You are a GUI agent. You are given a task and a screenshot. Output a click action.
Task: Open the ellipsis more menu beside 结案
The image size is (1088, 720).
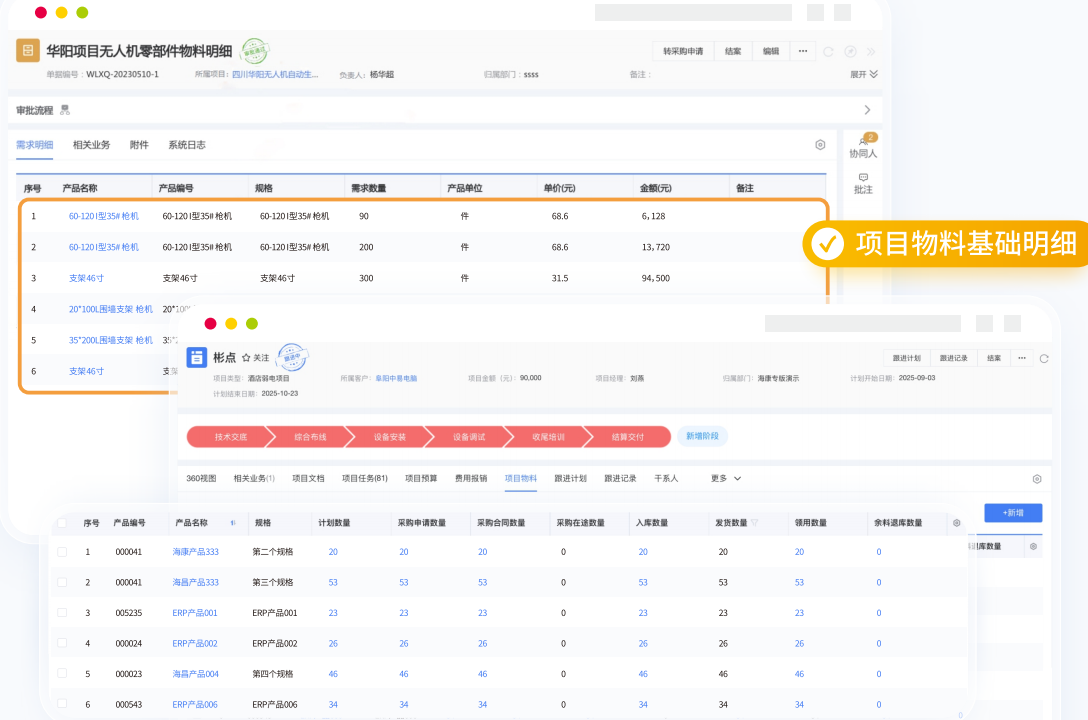[1021, 358]
